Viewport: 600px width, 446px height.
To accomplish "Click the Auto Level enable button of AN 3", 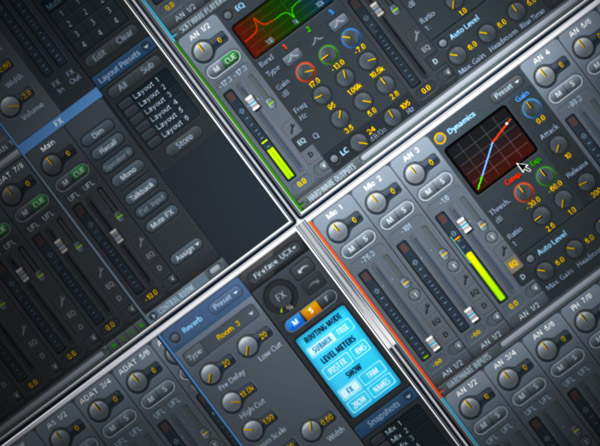I will (x=530, y=259).
